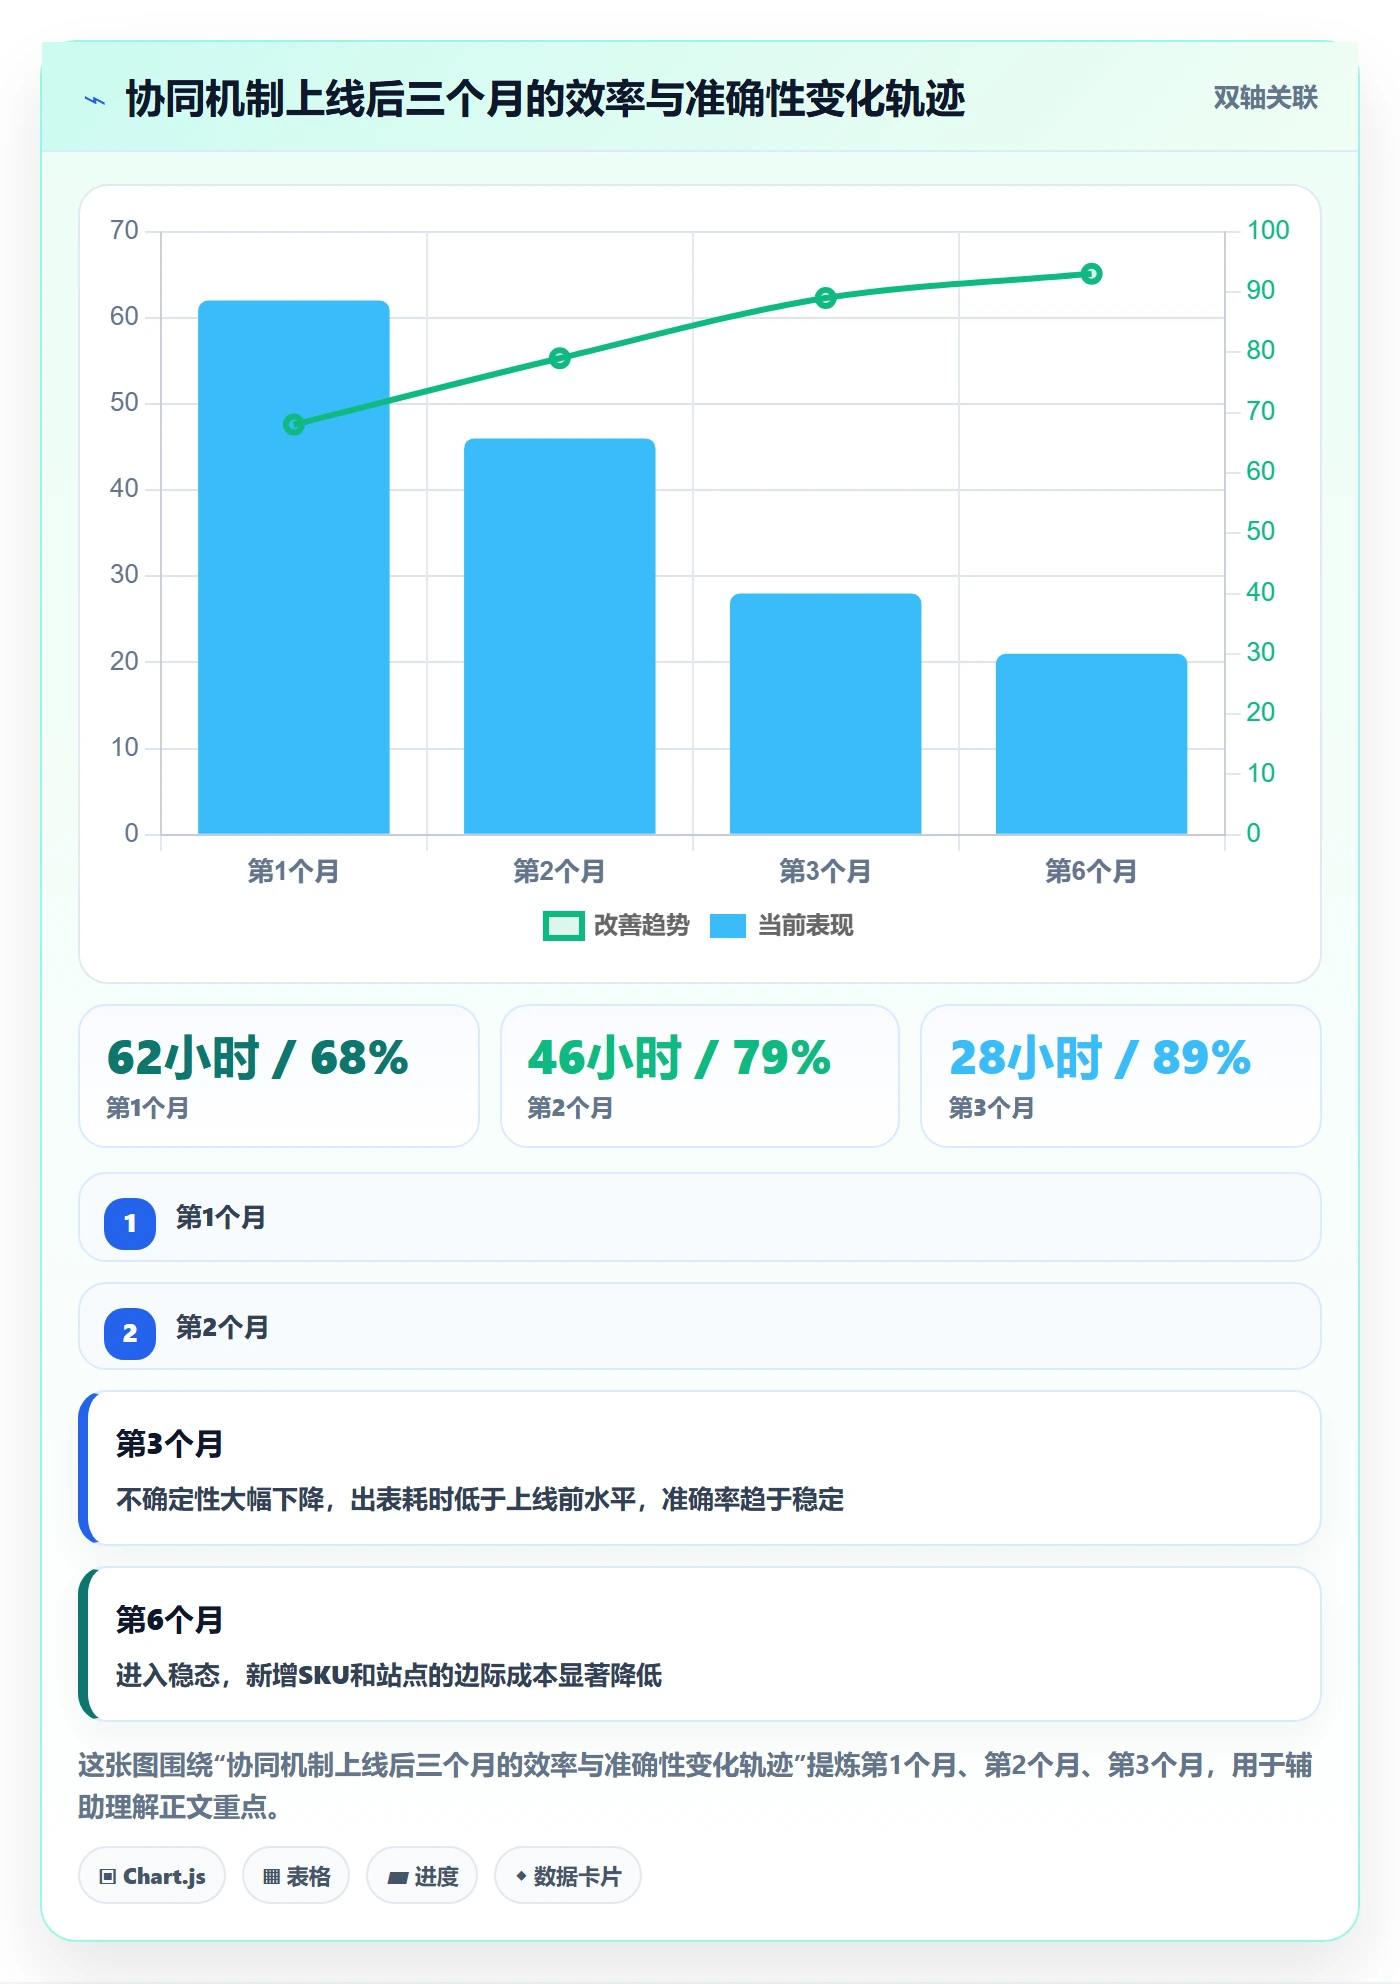Click the green line point for 第2个月

560,358
